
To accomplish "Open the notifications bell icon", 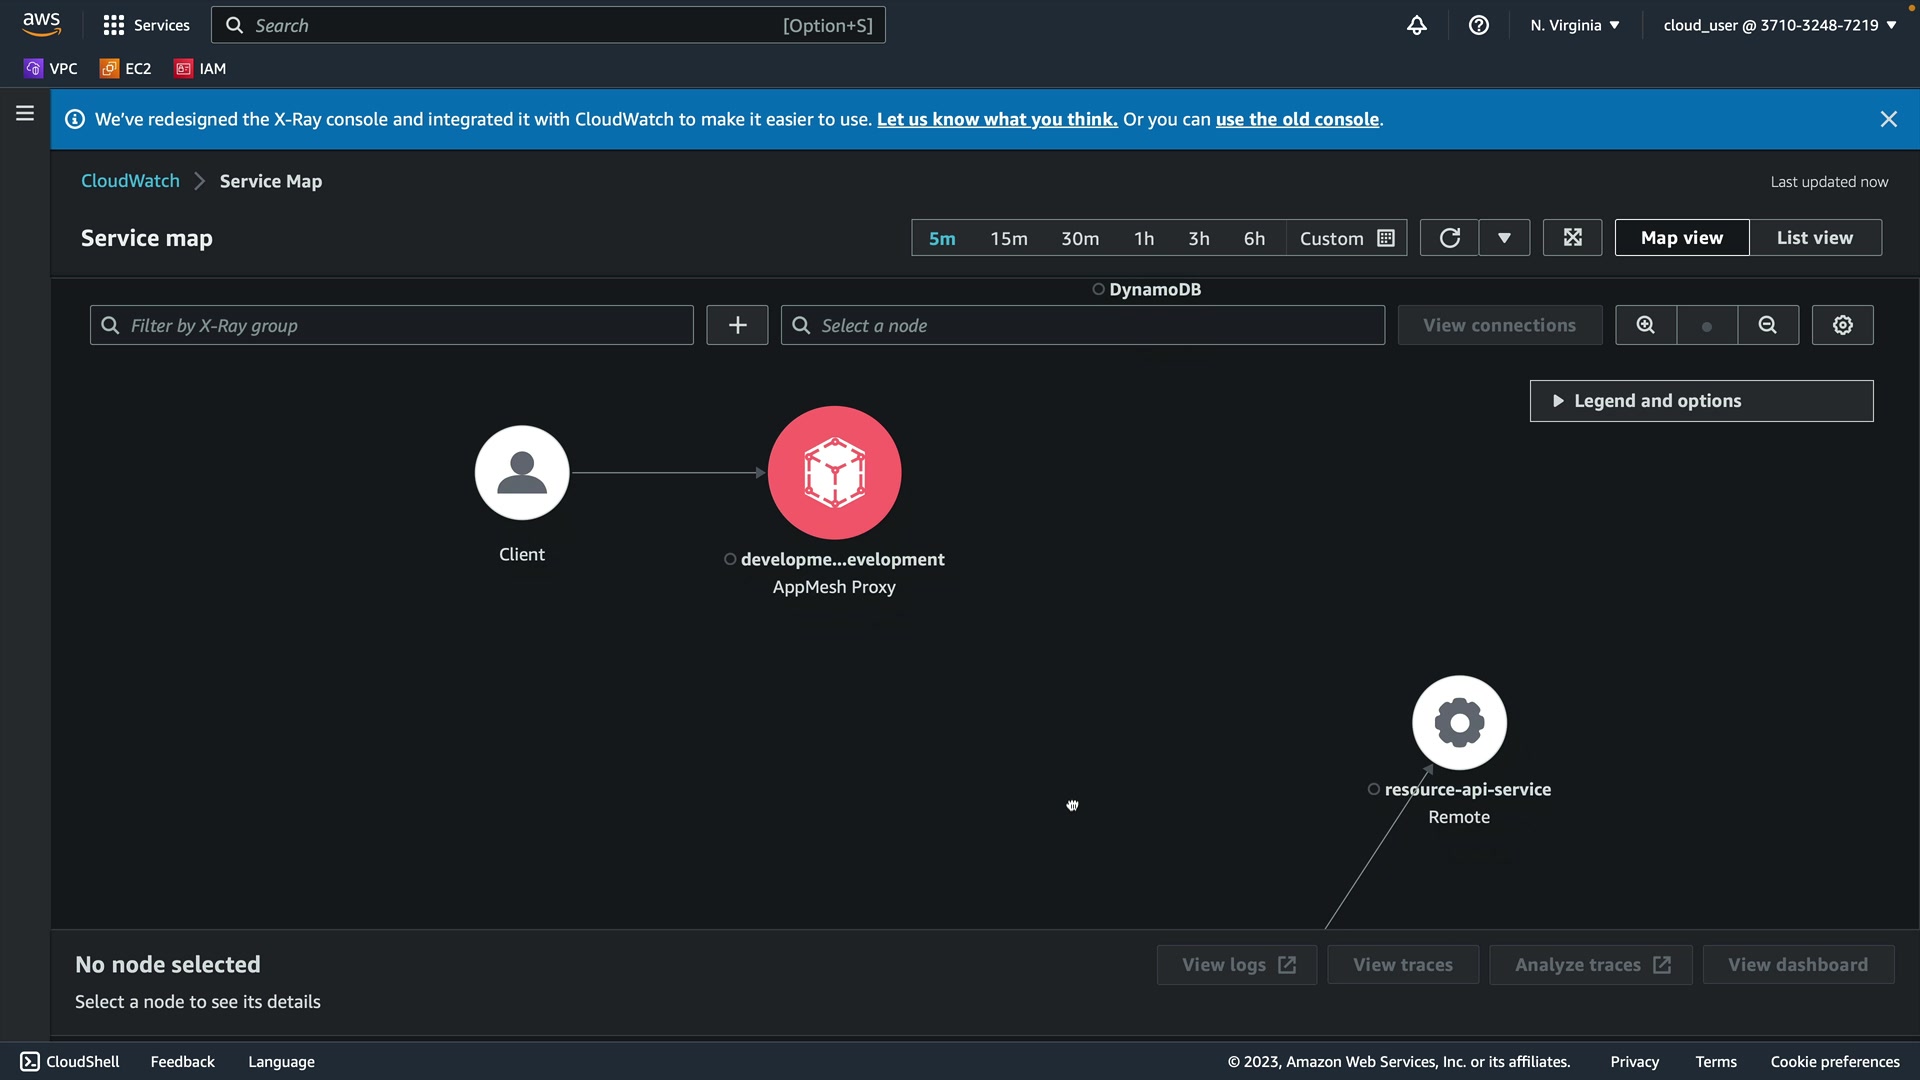I will click(x=1416, y=25).
